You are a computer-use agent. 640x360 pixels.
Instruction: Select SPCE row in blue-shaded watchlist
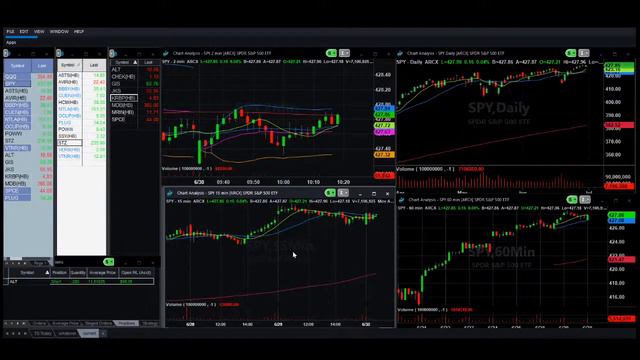point(28,191)
